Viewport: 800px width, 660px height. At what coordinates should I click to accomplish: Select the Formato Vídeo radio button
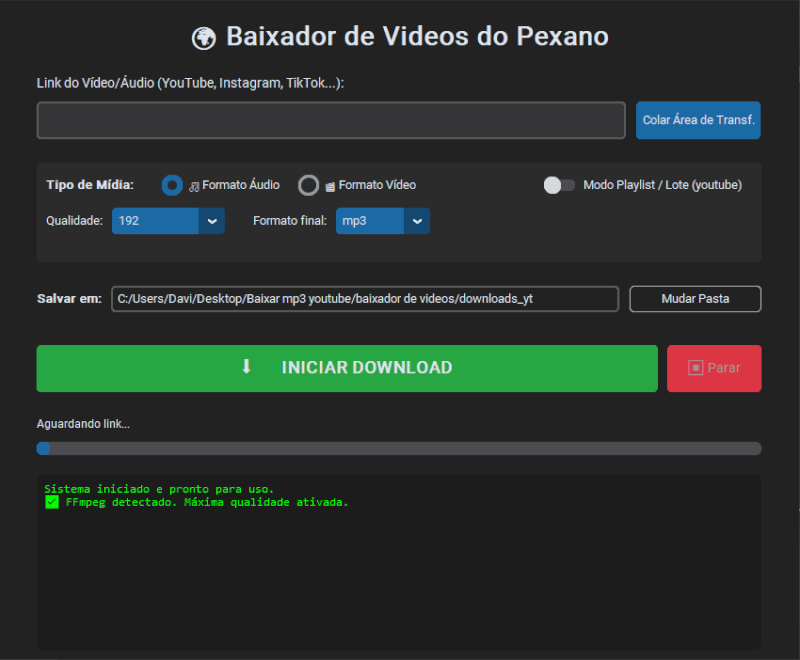point(309,185)
